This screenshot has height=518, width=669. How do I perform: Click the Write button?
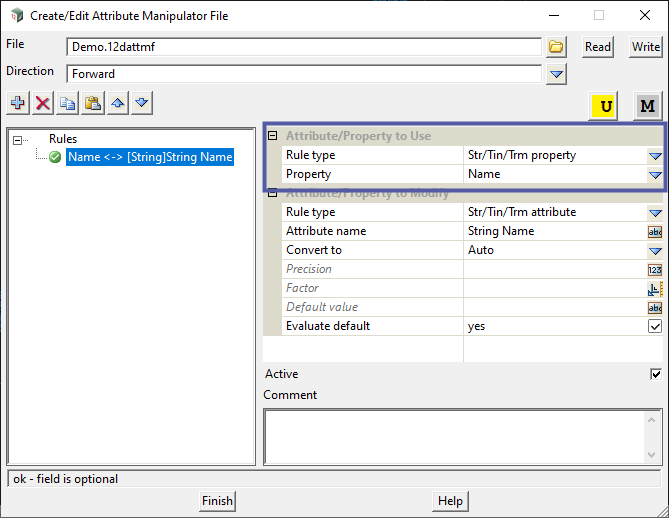click(646, 47)
